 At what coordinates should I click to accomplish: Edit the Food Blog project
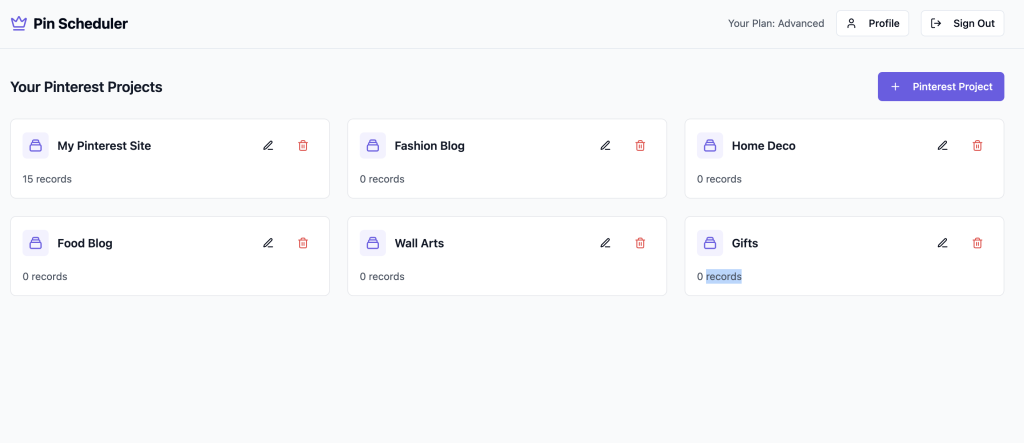pyautogui.click(x=268, y=243)
